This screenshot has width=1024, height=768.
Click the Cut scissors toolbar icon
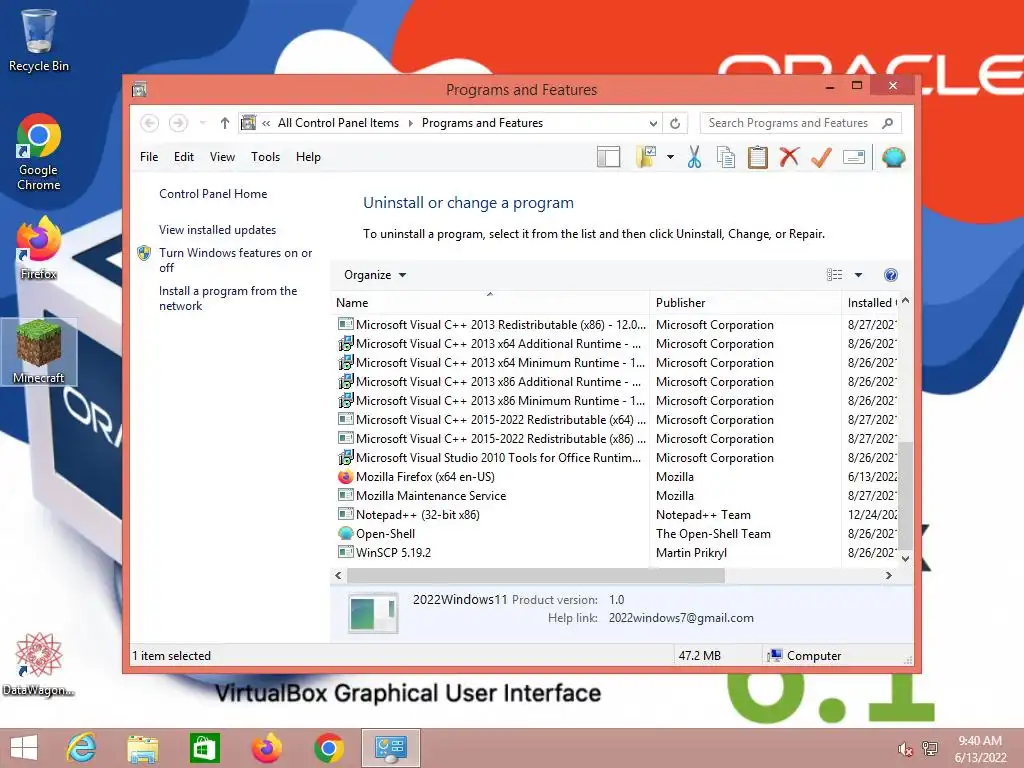(694, 157)
